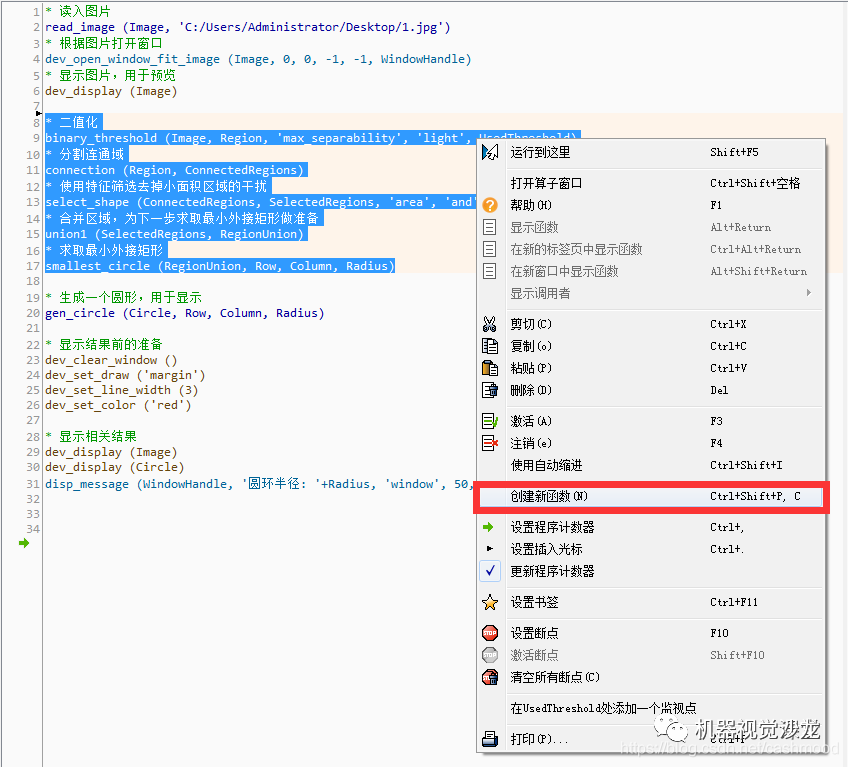
Task: Choose 打印(P)... menu entry
Action: (651, 738)
